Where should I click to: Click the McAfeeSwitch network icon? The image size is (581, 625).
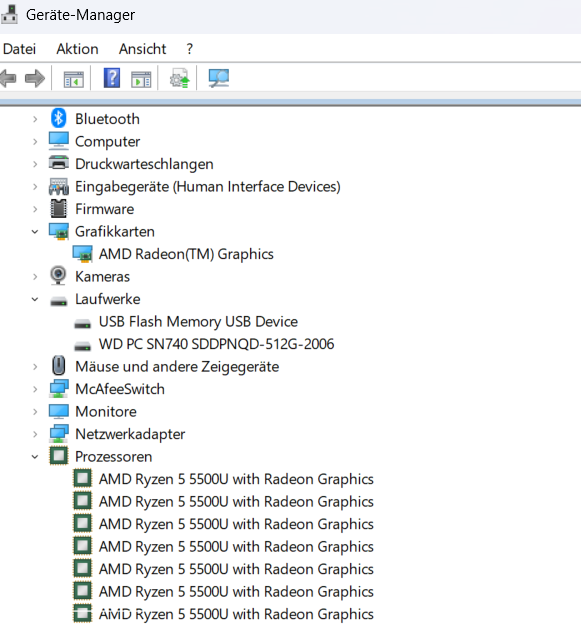[59, 389]
